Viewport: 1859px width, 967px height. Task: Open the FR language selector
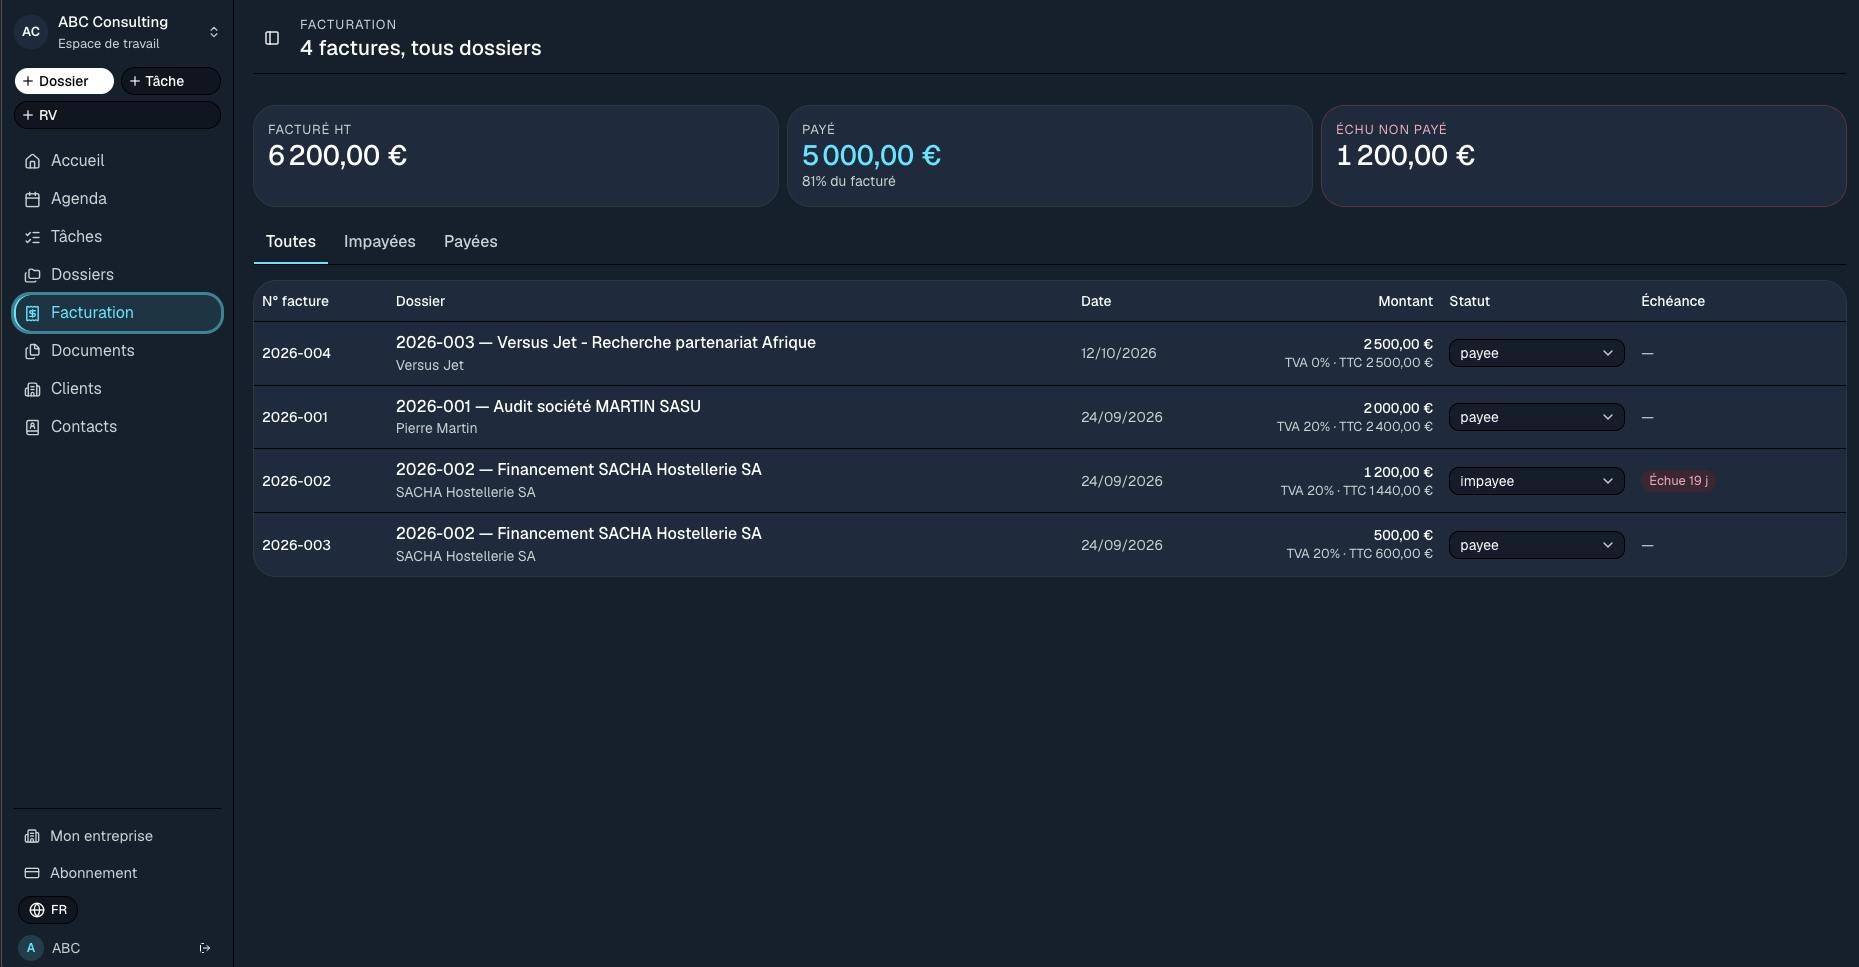click(48, 910)
